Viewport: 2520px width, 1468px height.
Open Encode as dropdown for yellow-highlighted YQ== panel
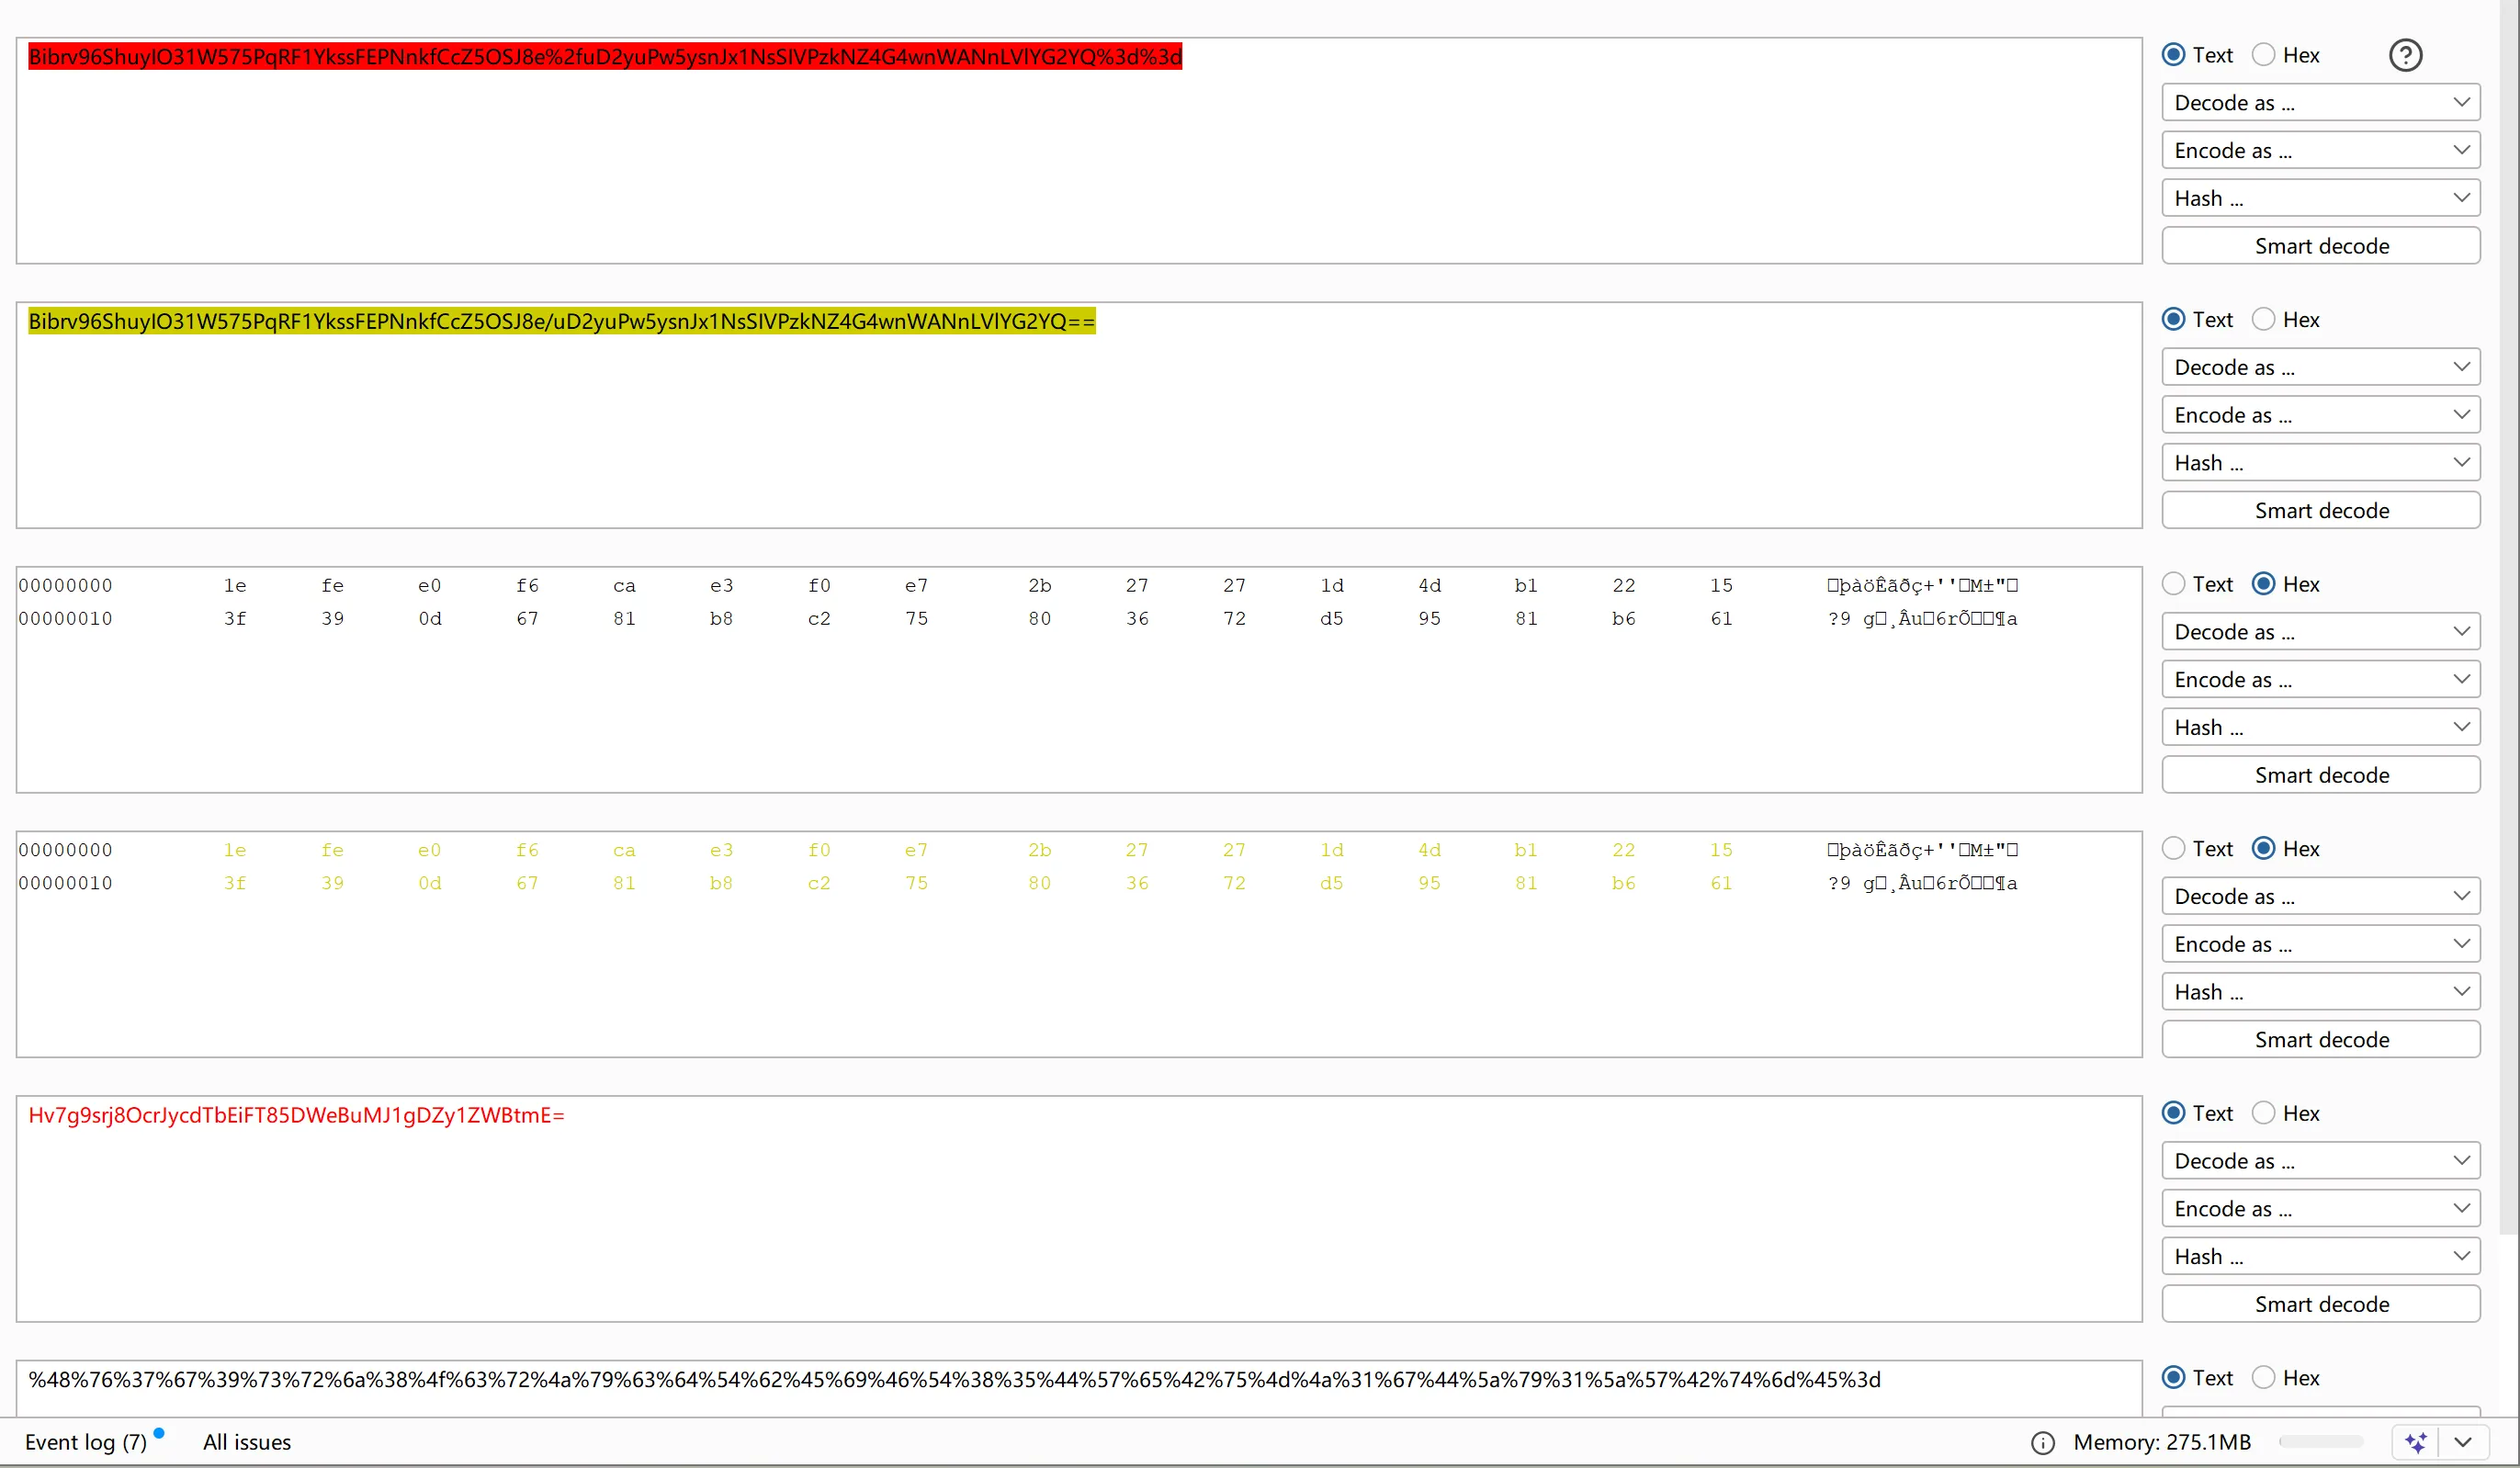2320,415
